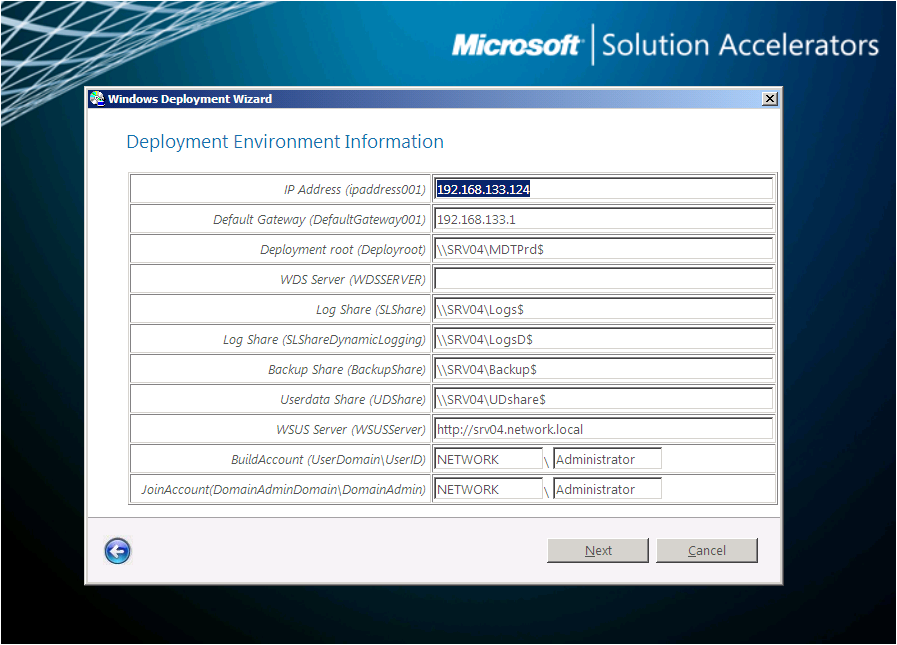Click the JoinAccount DomainAdmin field
The height and width of the screenshot is (645, 897).
pos(607,489)
